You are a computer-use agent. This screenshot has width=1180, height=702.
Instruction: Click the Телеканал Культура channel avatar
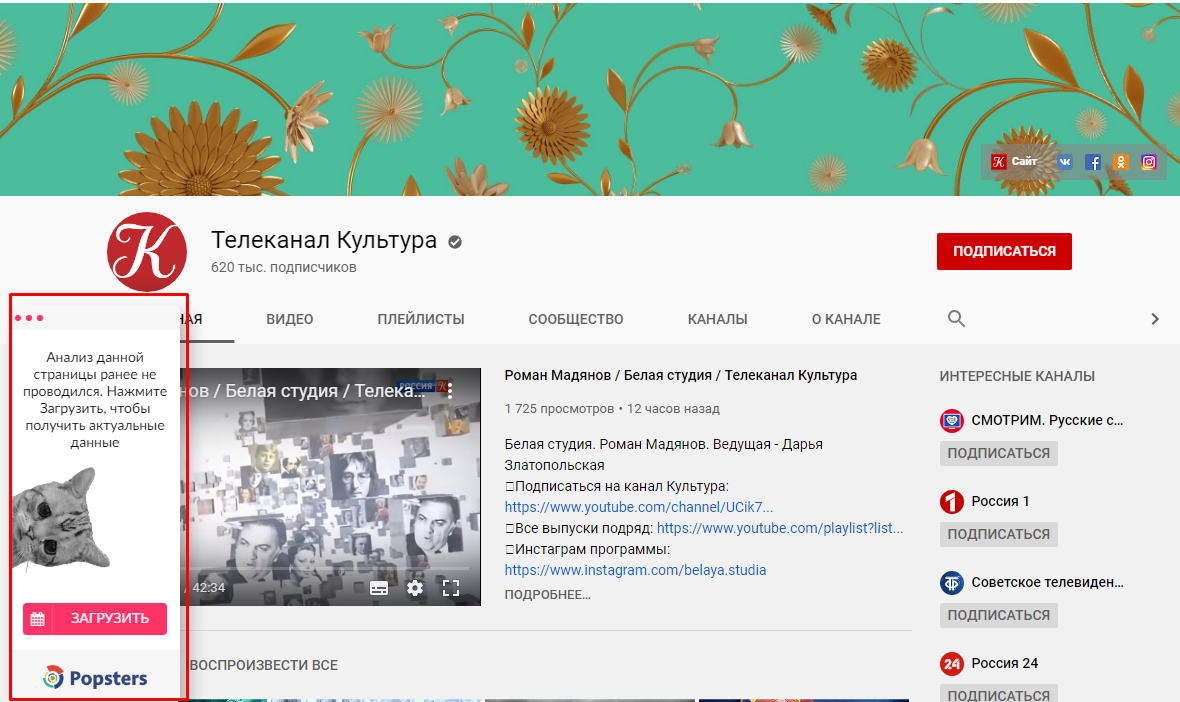point(147,252)
